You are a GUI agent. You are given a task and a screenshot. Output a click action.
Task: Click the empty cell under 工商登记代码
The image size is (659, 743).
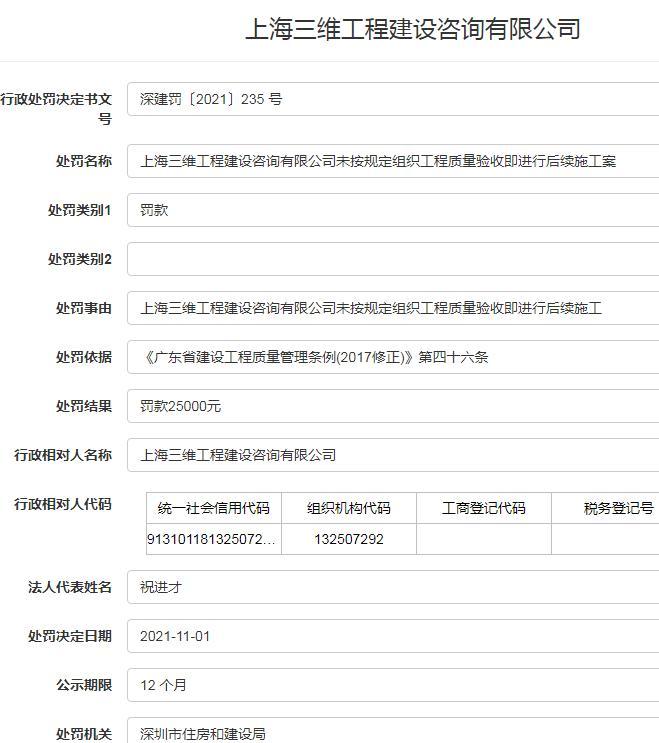484,539
